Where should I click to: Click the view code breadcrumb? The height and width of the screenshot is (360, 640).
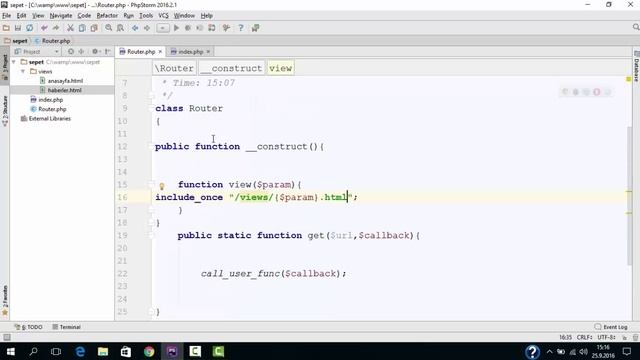(280, 68)
